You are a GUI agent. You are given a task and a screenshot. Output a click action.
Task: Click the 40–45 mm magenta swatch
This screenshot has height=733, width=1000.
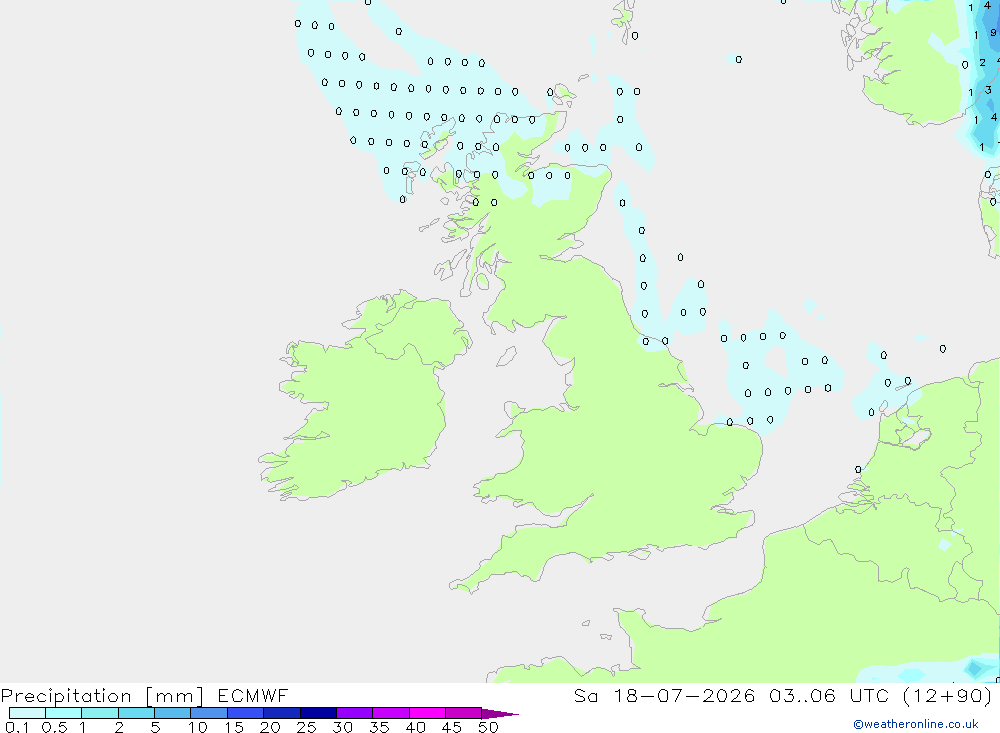tap(427, 713)
